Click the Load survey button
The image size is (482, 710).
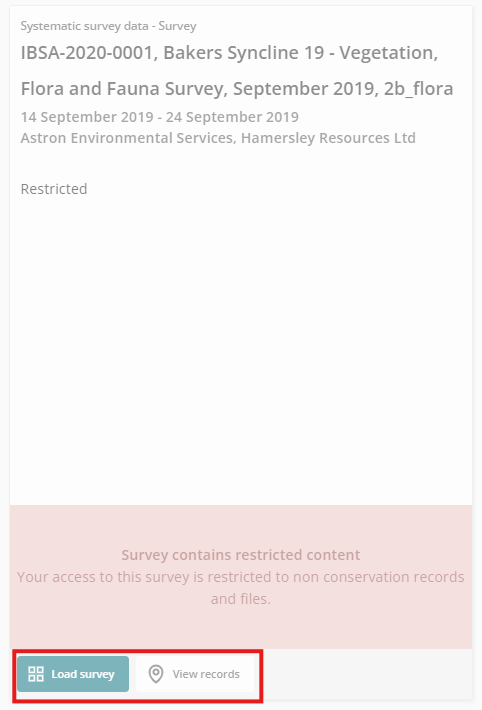[x=73, y=674]
